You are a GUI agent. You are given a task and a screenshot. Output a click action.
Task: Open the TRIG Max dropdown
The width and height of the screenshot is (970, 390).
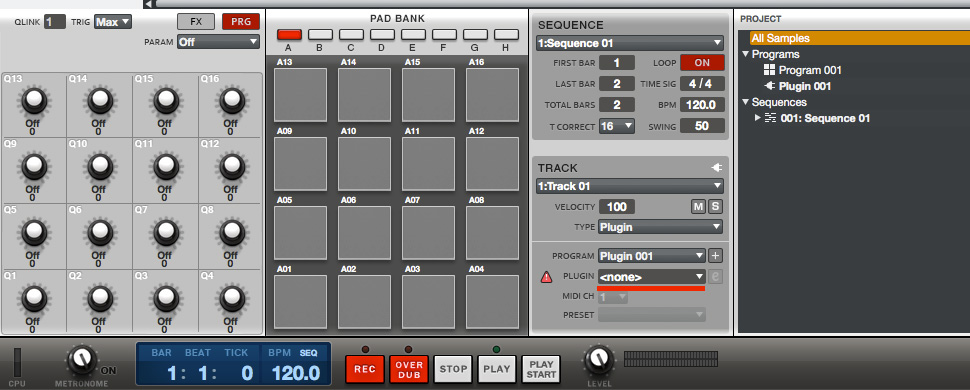[113, 22]
